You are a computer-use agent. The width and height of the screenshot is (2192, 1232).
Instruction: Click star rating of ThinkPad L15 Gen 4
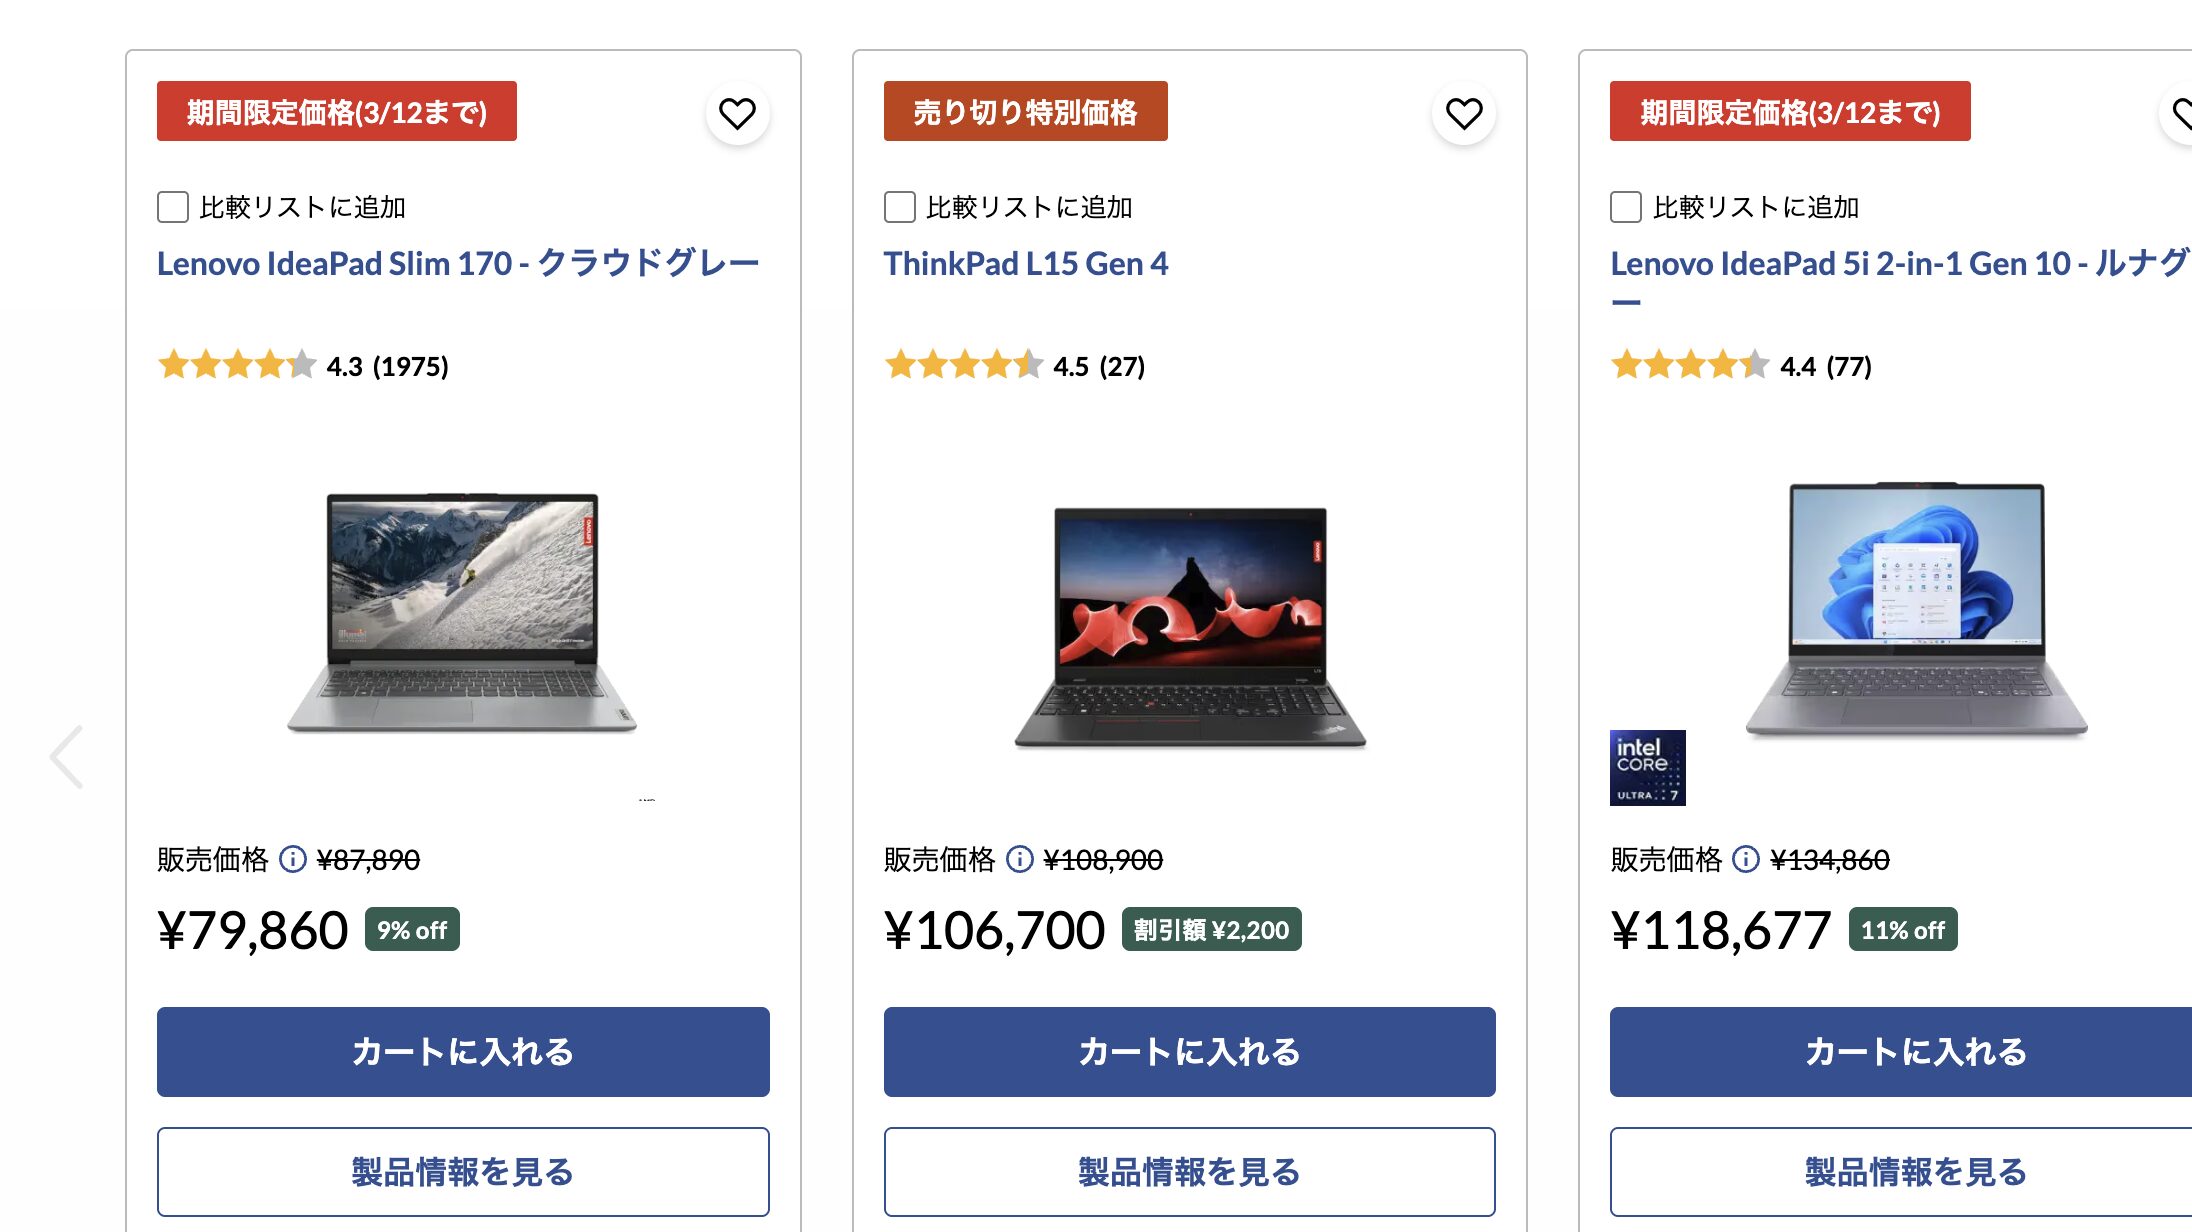coord(963,365)
